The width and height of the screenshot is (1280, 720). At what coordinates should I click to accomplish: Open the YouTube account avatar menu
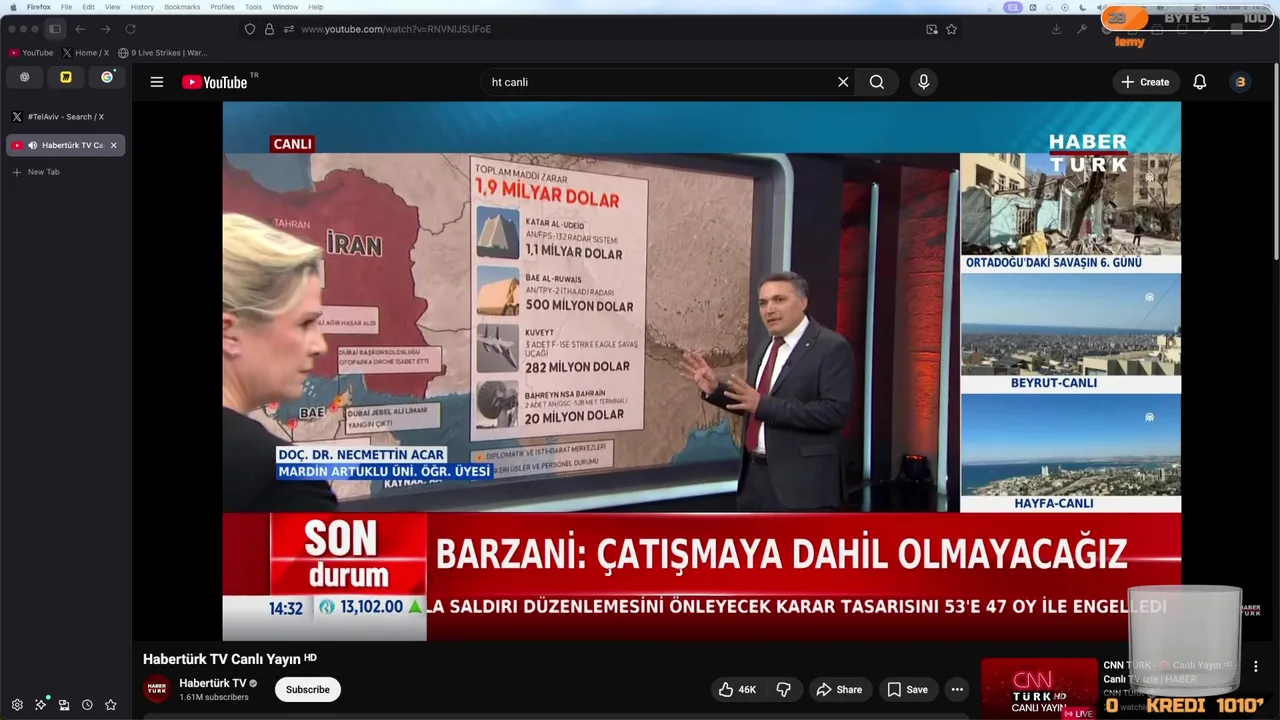(1240, 82)
